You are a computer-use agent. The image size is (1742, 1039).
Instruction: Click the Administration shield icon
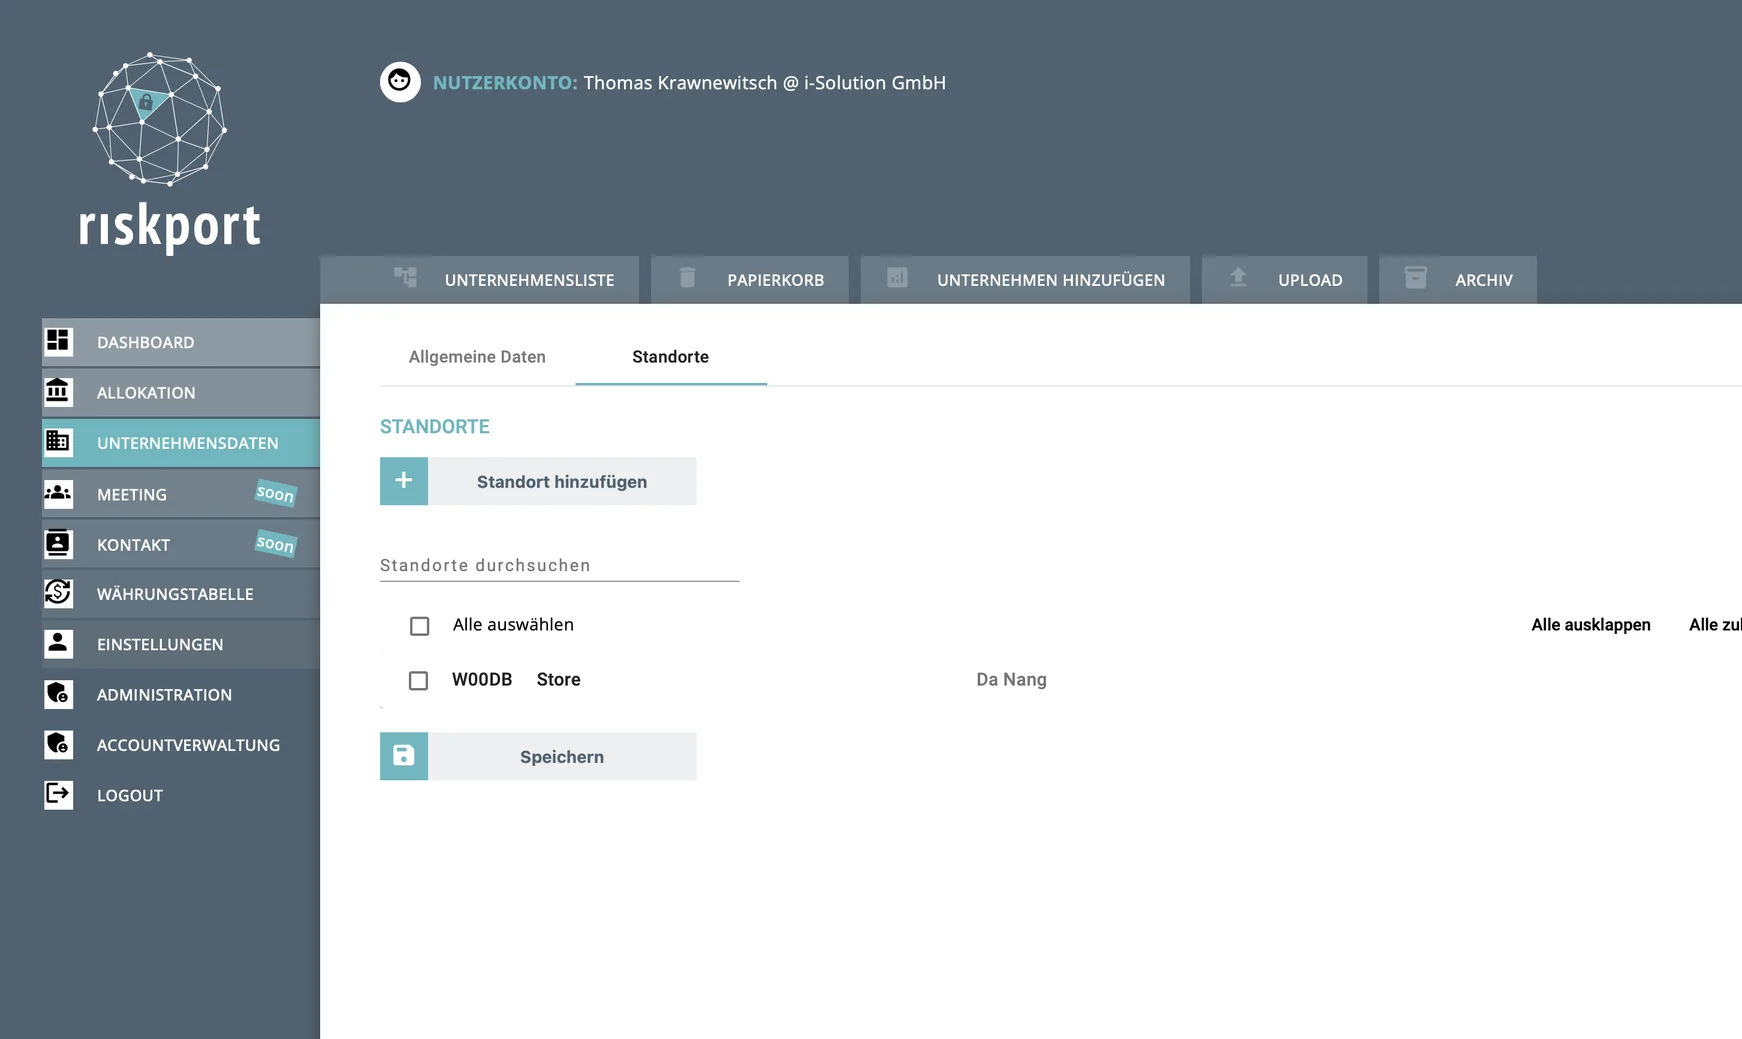coord(58,694)
